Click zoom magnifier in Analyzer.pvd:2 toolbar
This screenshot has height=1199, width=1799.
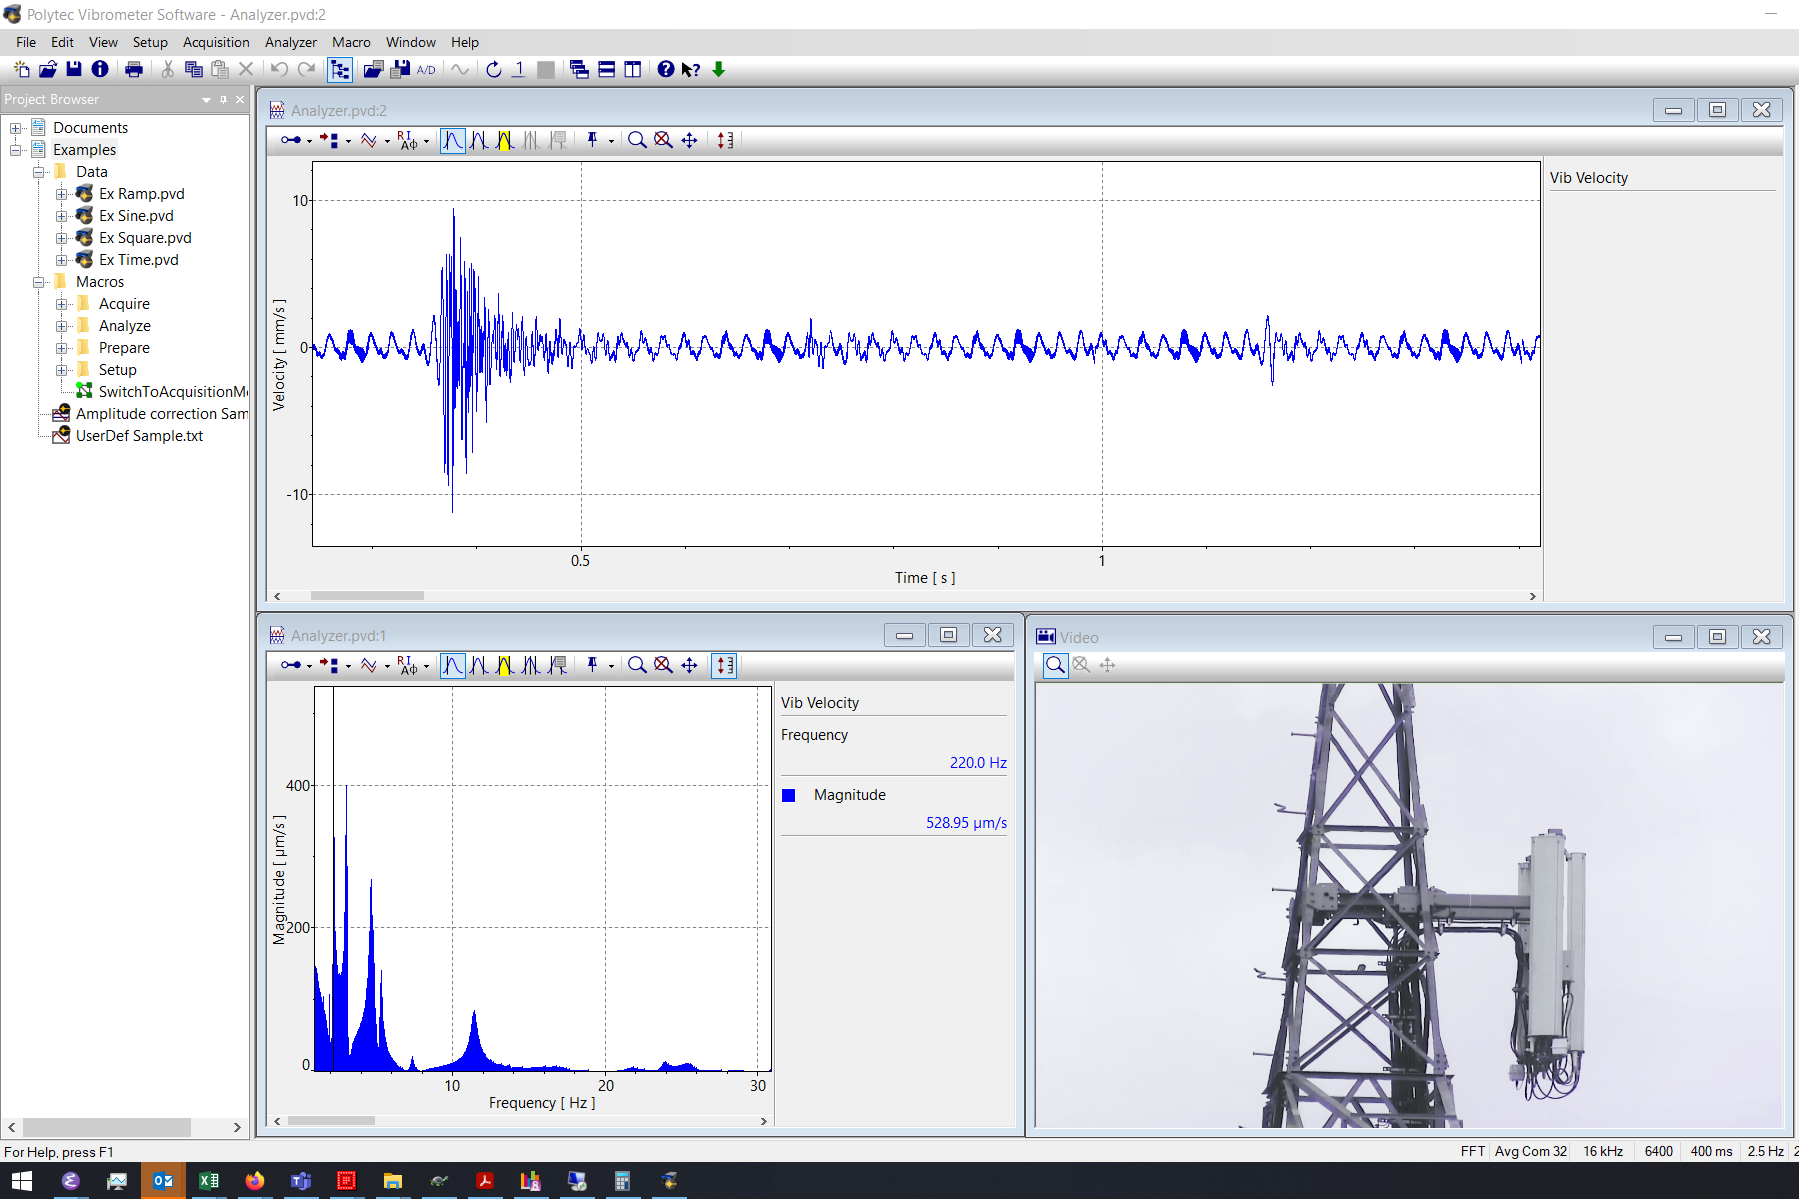click(x=636, y=140)
